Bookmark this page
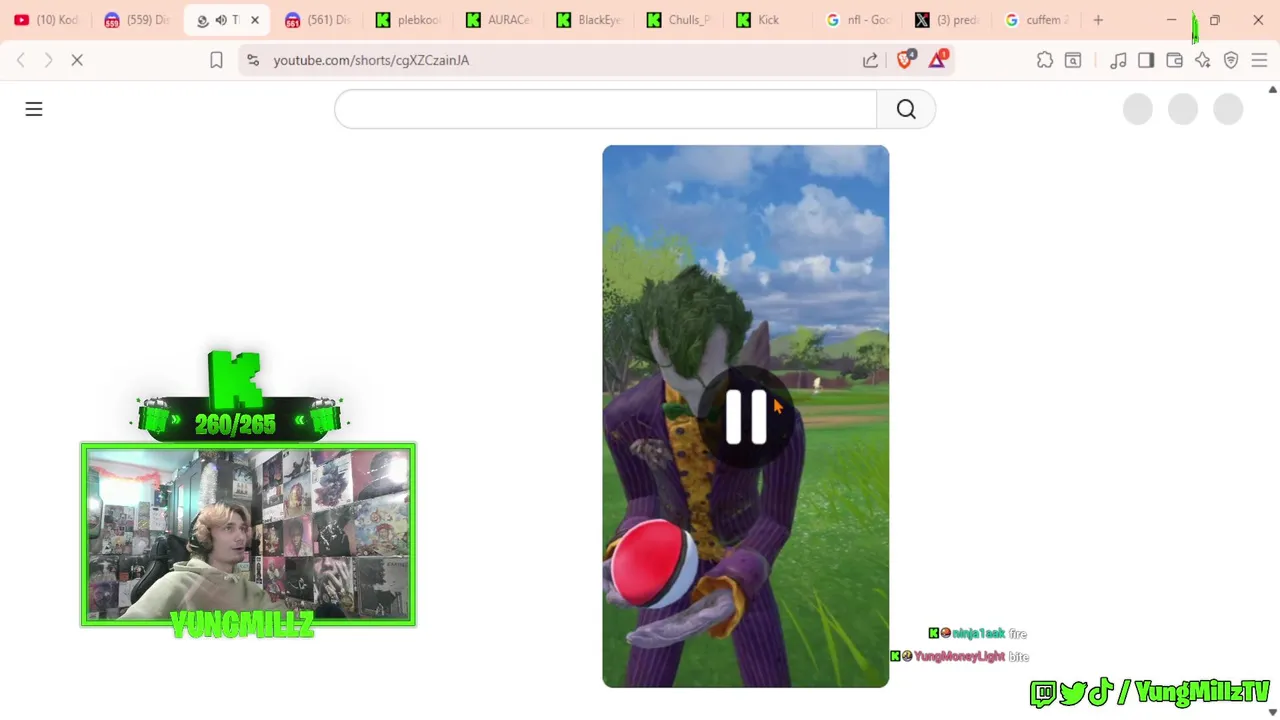 coord(216,60)
